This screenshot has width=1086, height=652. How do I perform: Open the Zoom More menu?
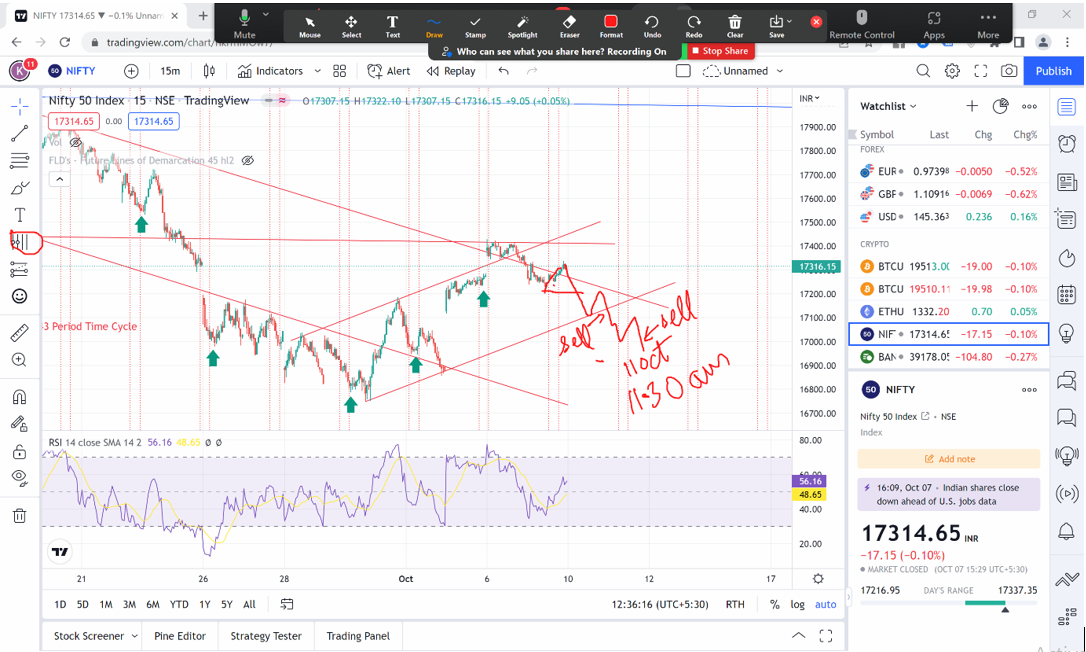click(x=988, y=25)
